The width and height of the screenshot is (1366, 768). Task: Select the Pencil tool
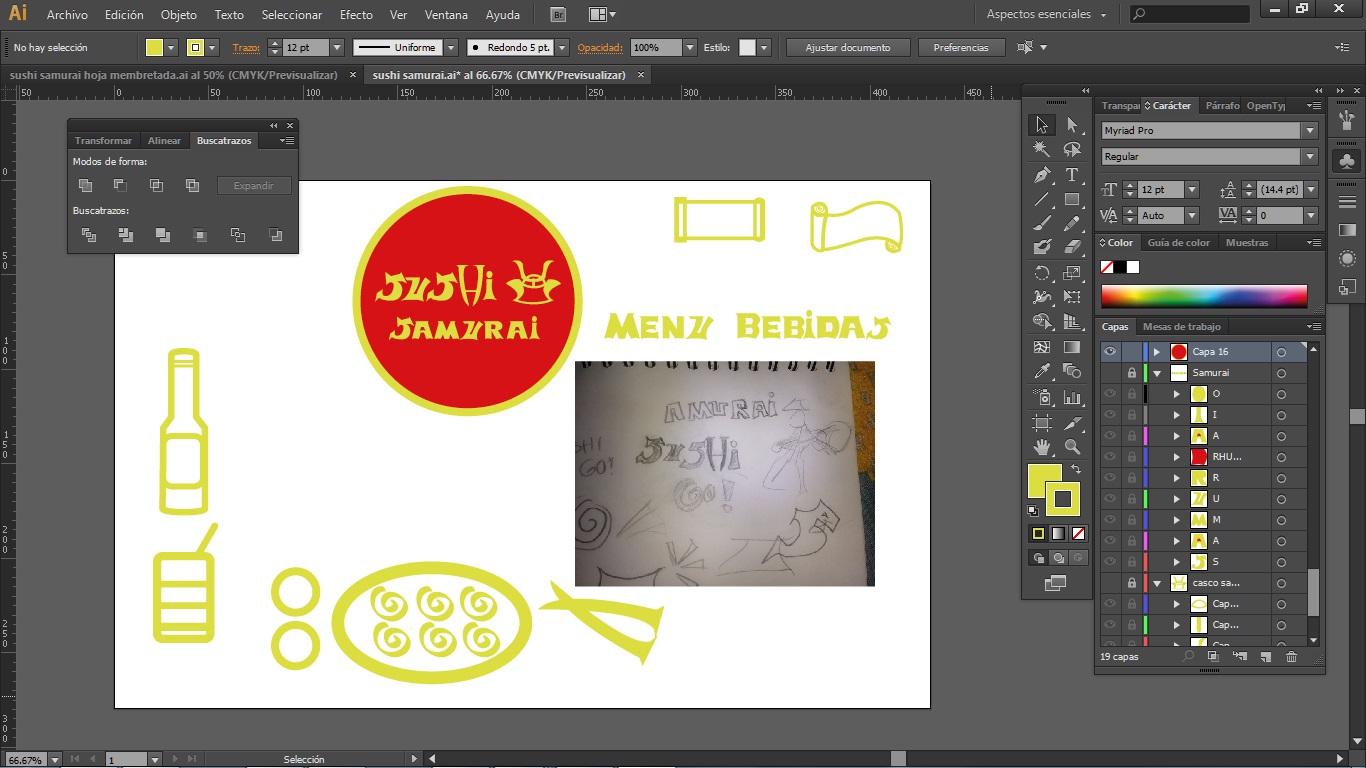pyautogui.click(x=1072, y=222)
